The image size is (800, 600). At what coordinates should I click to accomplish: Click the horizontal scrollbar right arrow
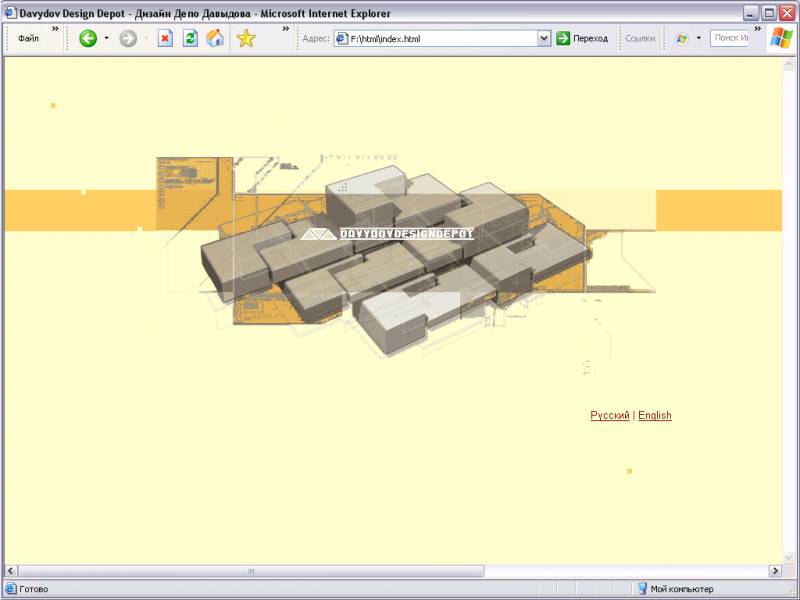(775, 570)
